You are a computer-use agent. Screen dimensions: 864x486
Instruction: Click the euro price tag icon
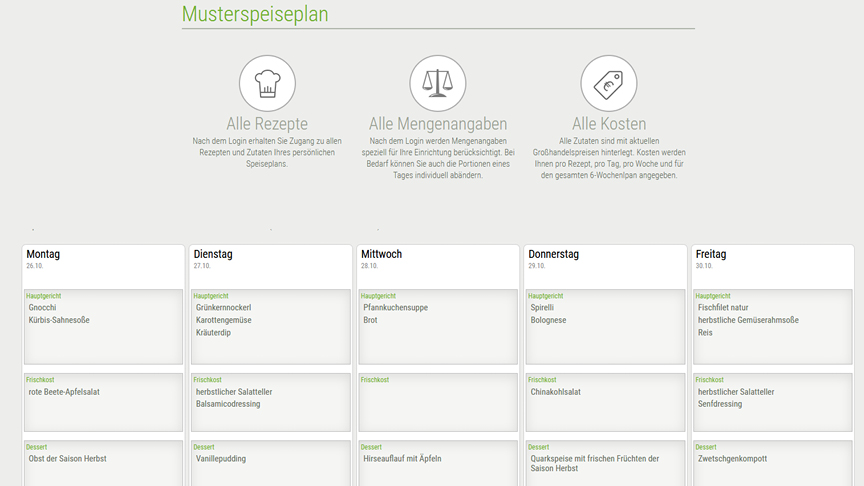click(609, 84)
